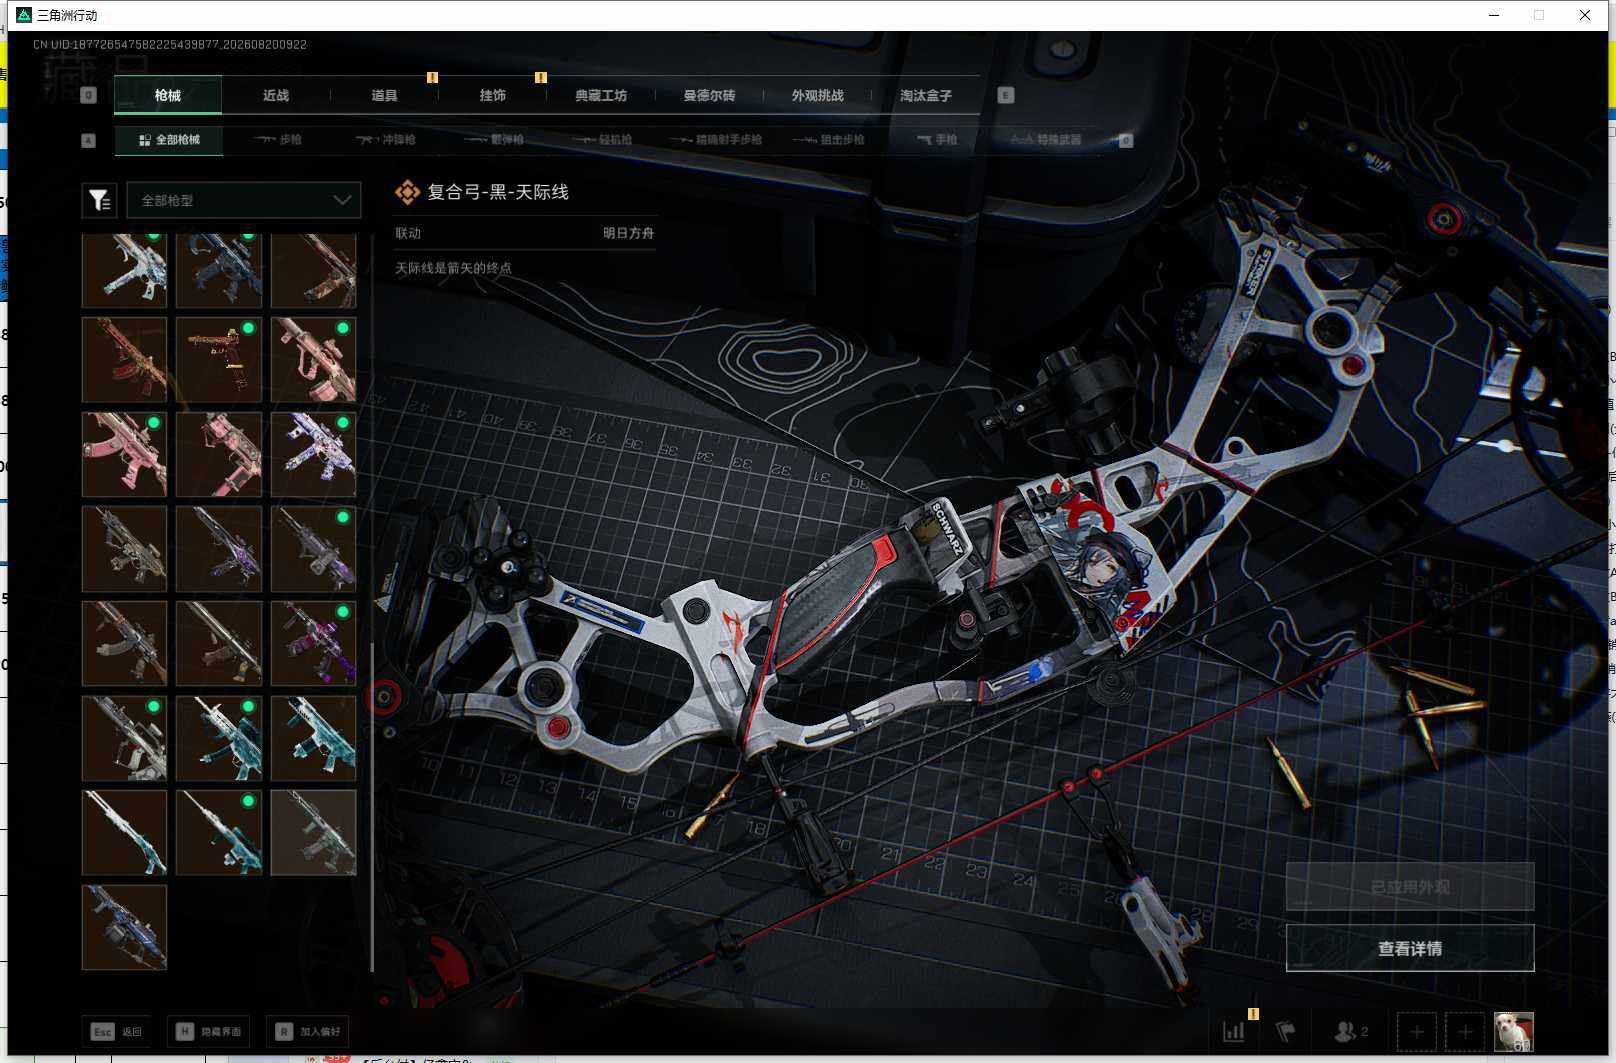Click the skin name 复合弓-黑-天际线
The height and width of the screenshot is (1063, 1616).
(x=498, y=192)
